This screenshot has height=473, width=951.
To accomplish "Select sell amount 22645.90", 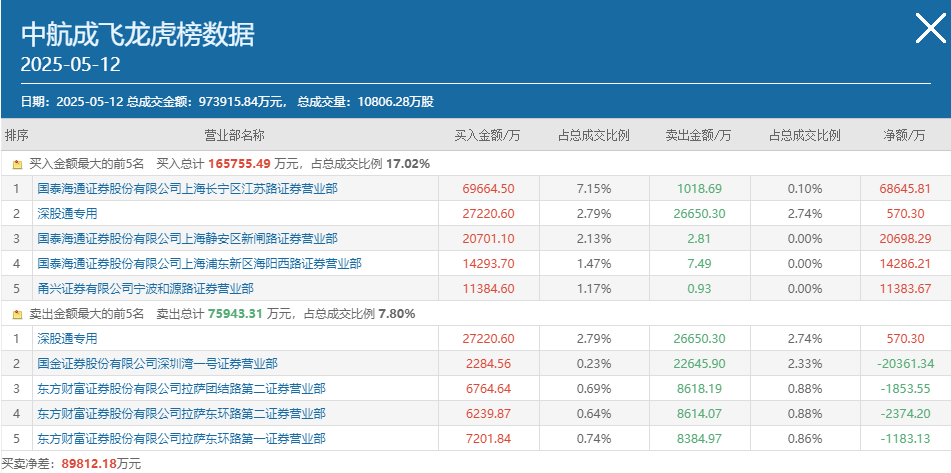I will click(699, 364).
